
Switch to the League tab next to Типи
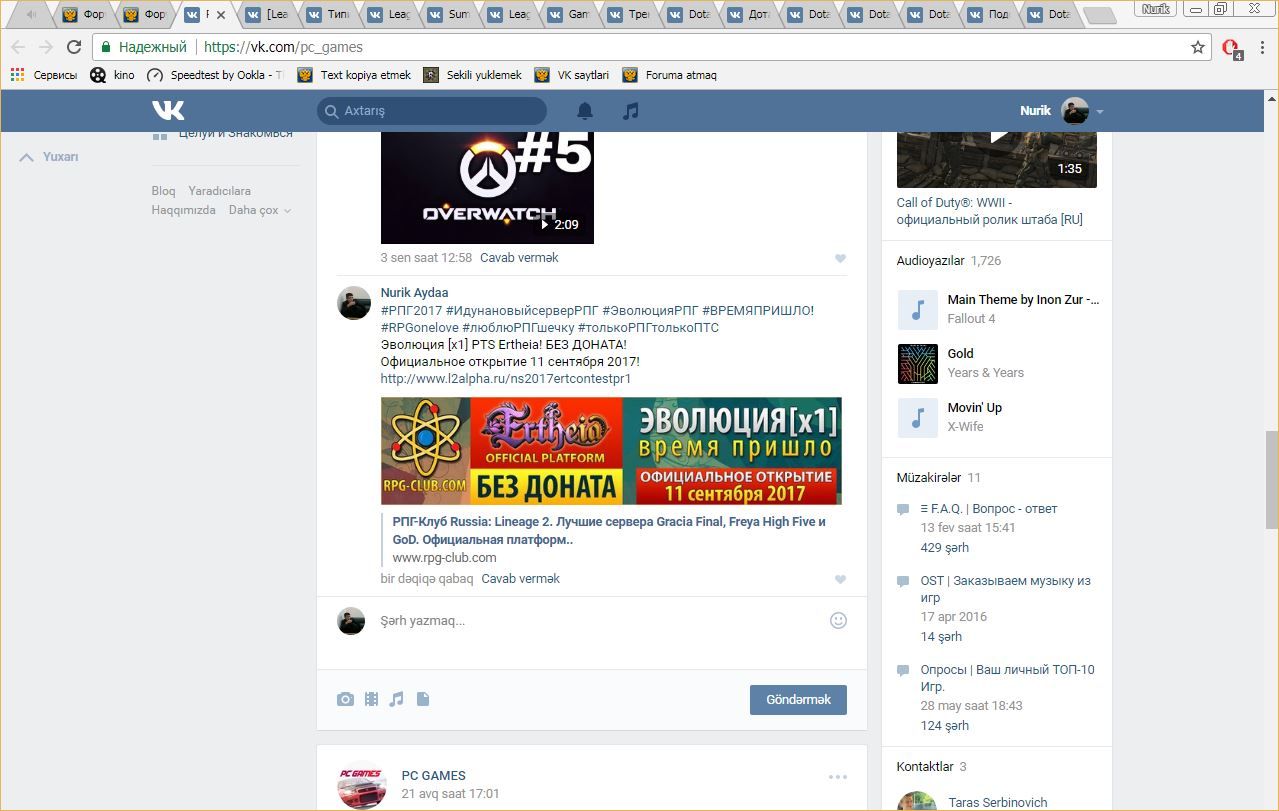(x=390, y=15)
